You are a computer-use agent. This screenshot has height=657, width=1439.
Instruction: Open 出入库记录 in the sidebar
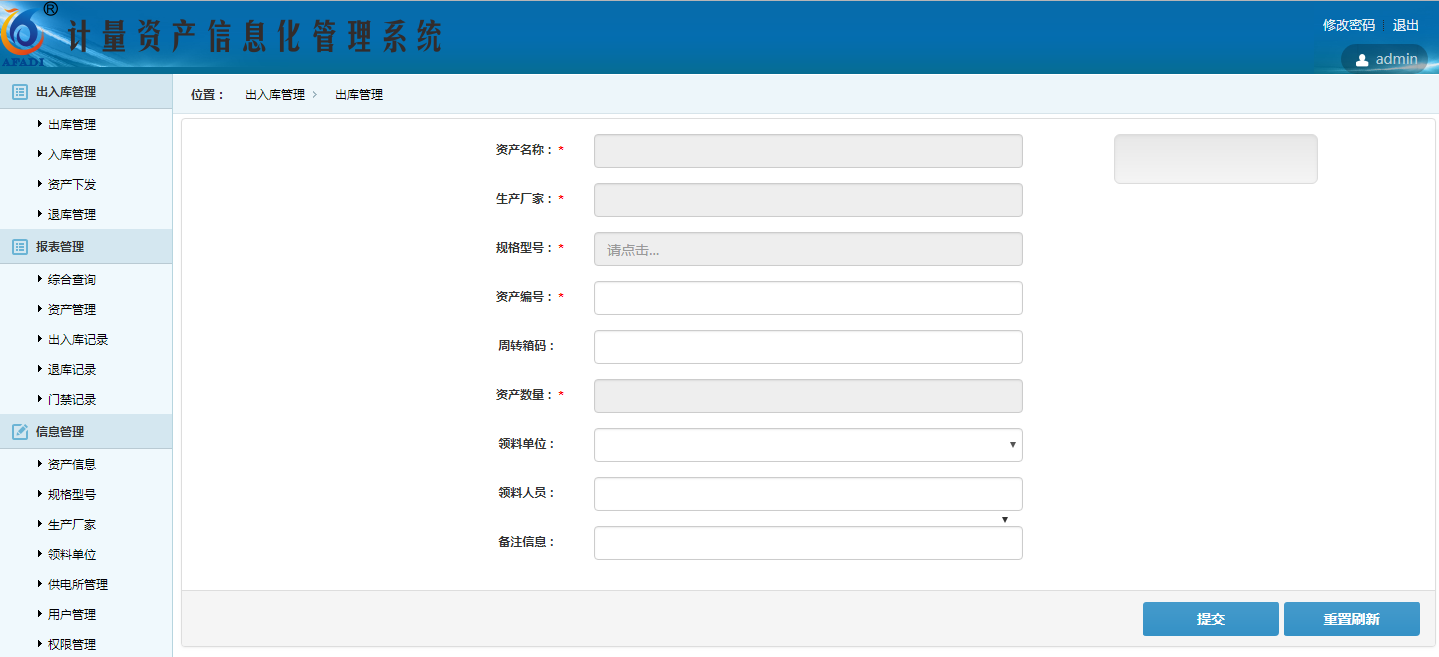[78, 340]
